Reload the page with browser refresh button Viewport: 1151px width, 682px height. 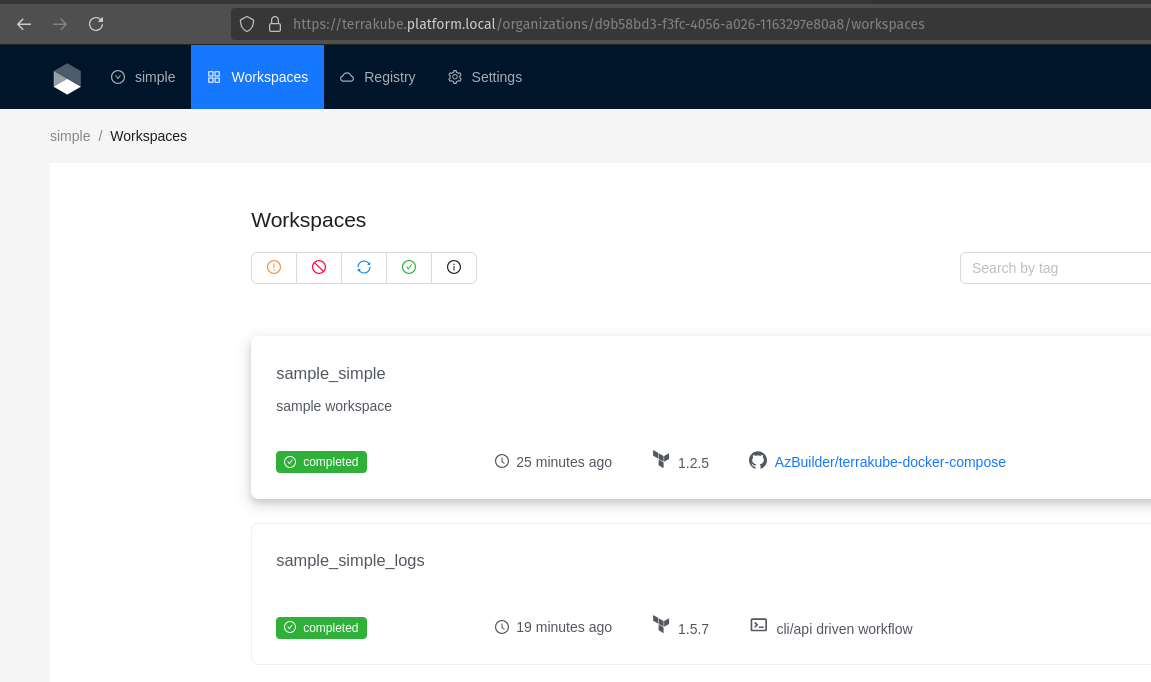pyautogui.click(x=96, y=24)
